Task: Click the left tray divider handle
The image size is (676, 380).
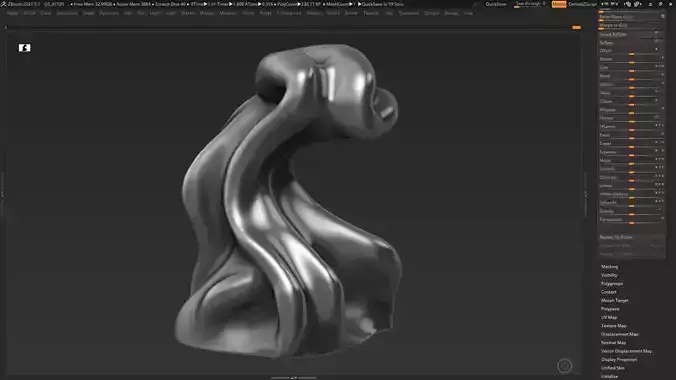Action: click(x=2, y=194)
